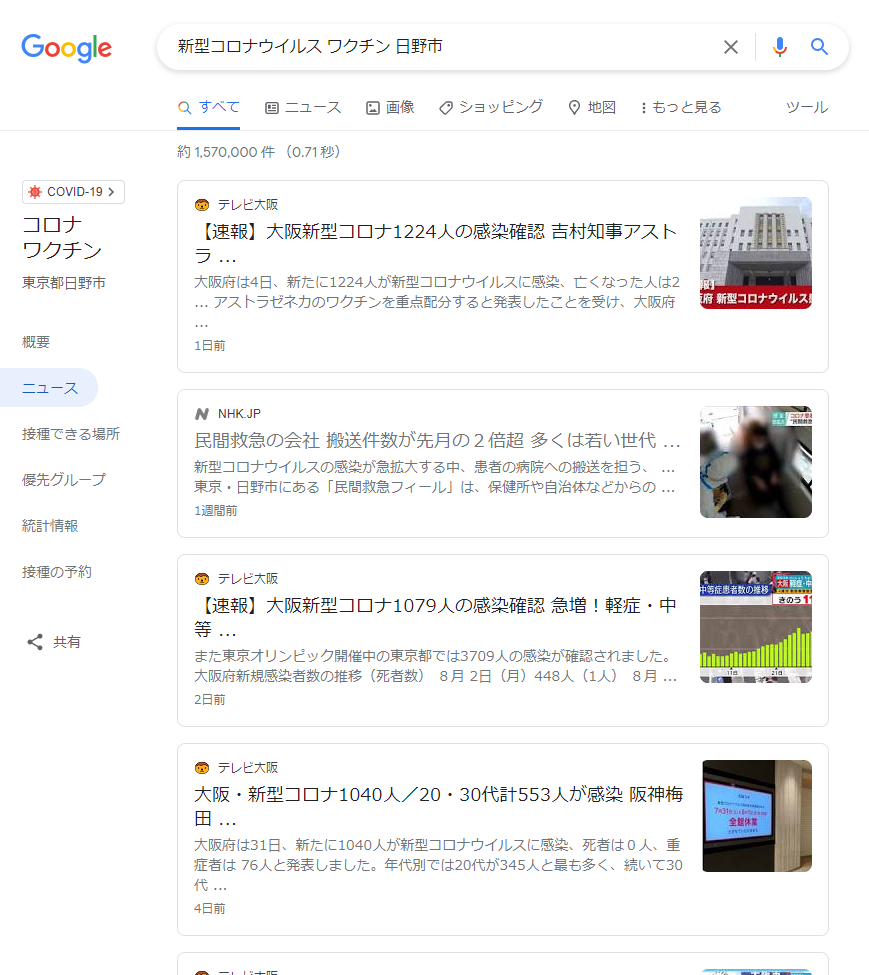Screen dimensions: 869x975
Task: Open the COVID-19 chip
Action: 73,192
